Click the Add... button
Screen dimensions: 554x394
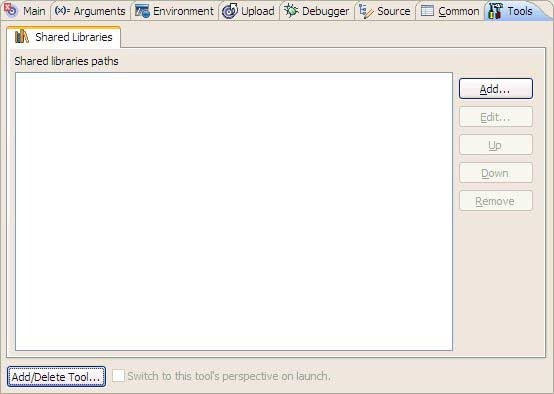[496, 89]
